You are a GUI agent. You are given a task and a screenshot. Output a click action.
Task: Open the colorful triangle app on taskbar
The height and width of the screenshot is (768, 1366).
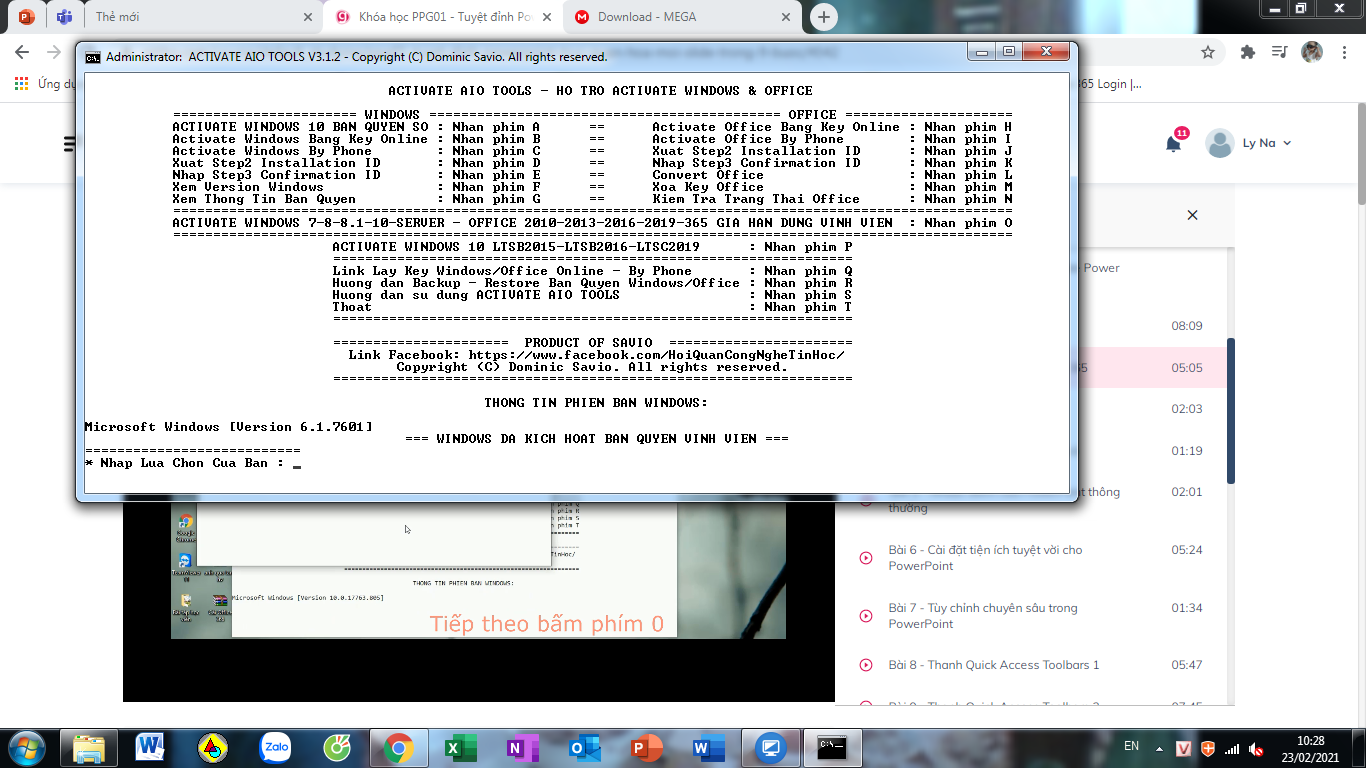point(212,747)
